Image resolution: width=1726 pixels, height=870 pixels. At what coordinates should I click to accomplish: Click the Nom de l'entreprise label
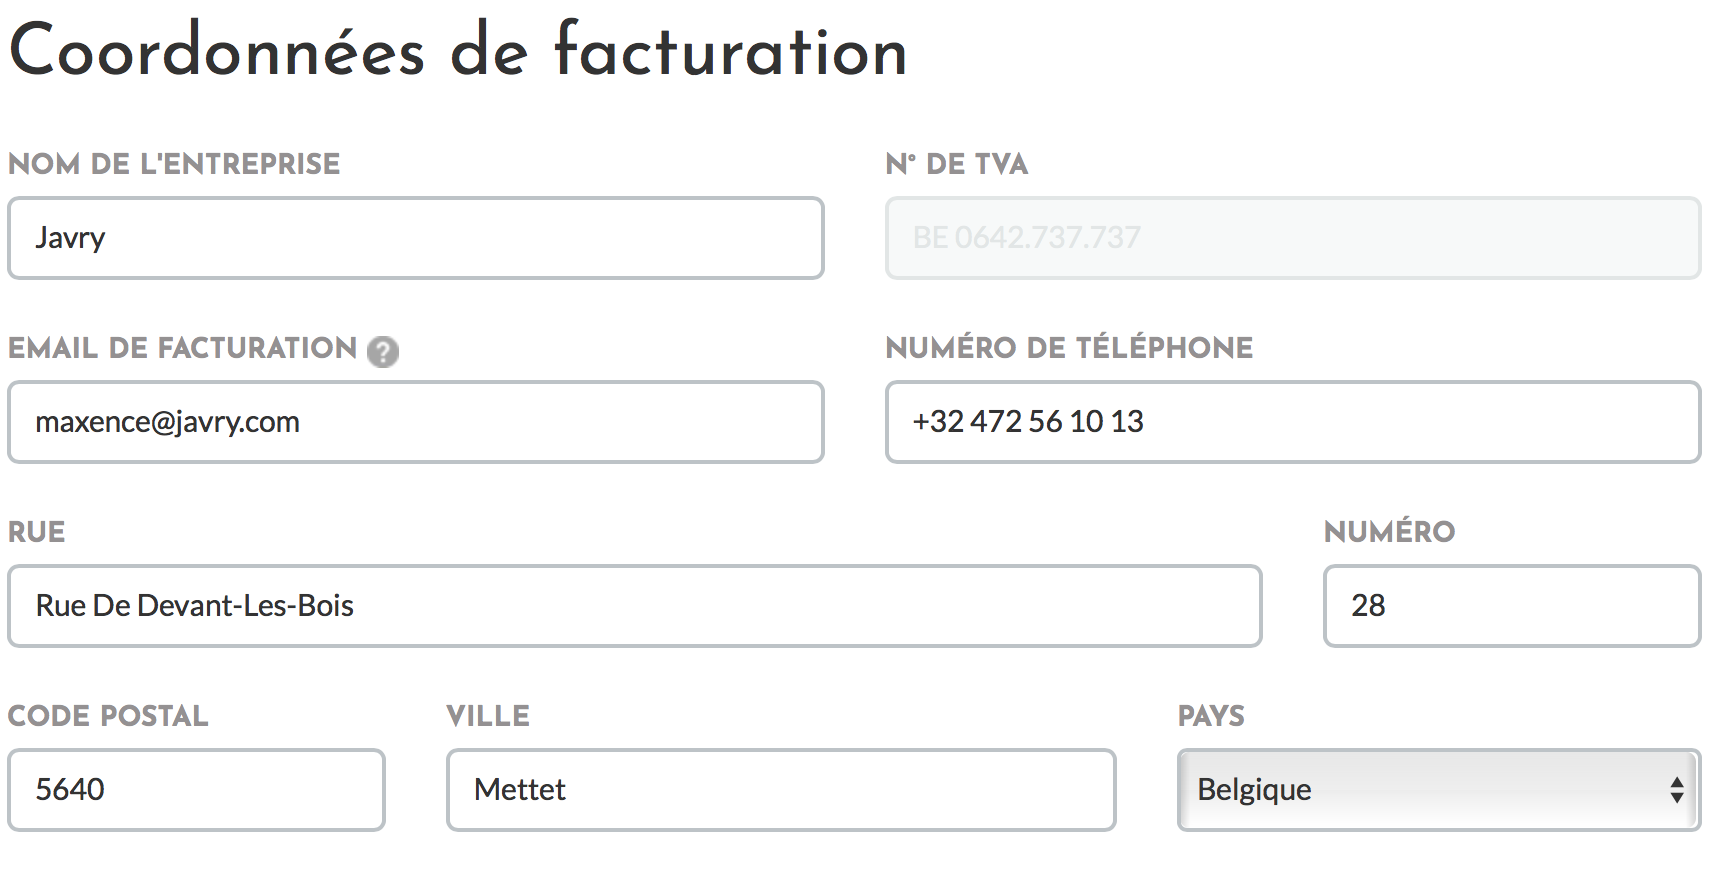click(174, 164)
